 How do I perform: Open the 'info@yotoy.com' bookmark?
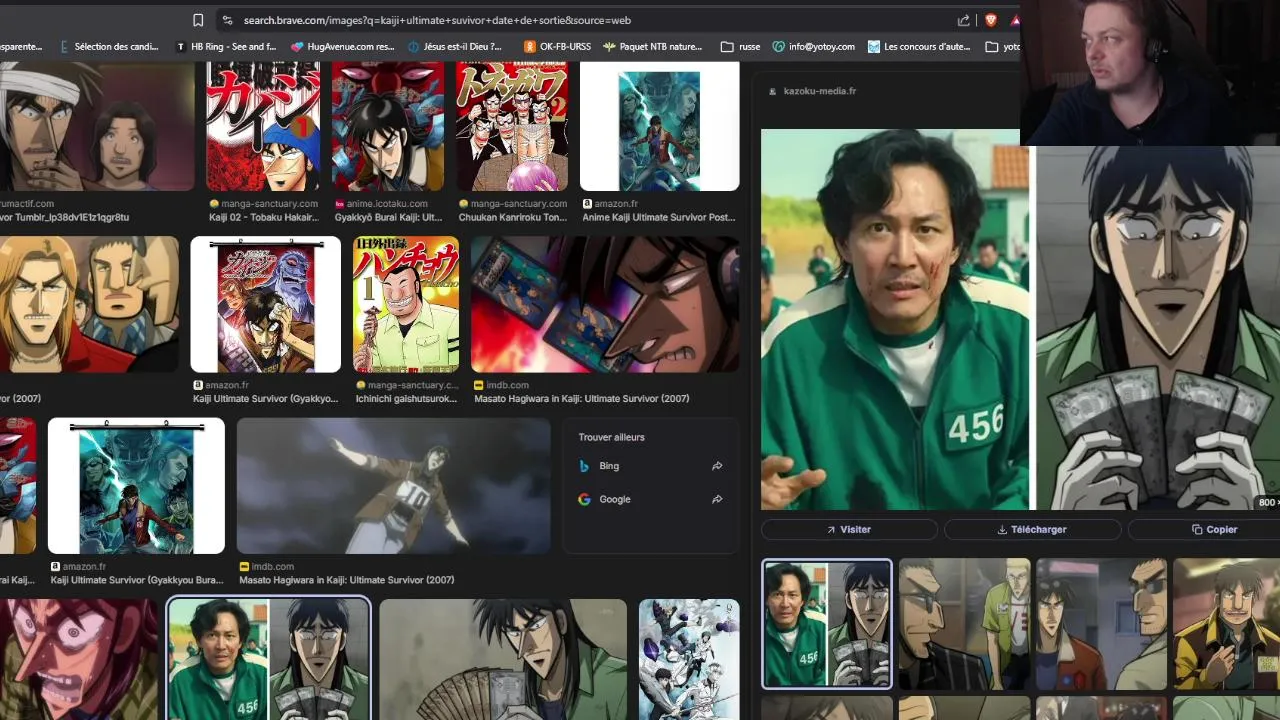click(813, 46)
